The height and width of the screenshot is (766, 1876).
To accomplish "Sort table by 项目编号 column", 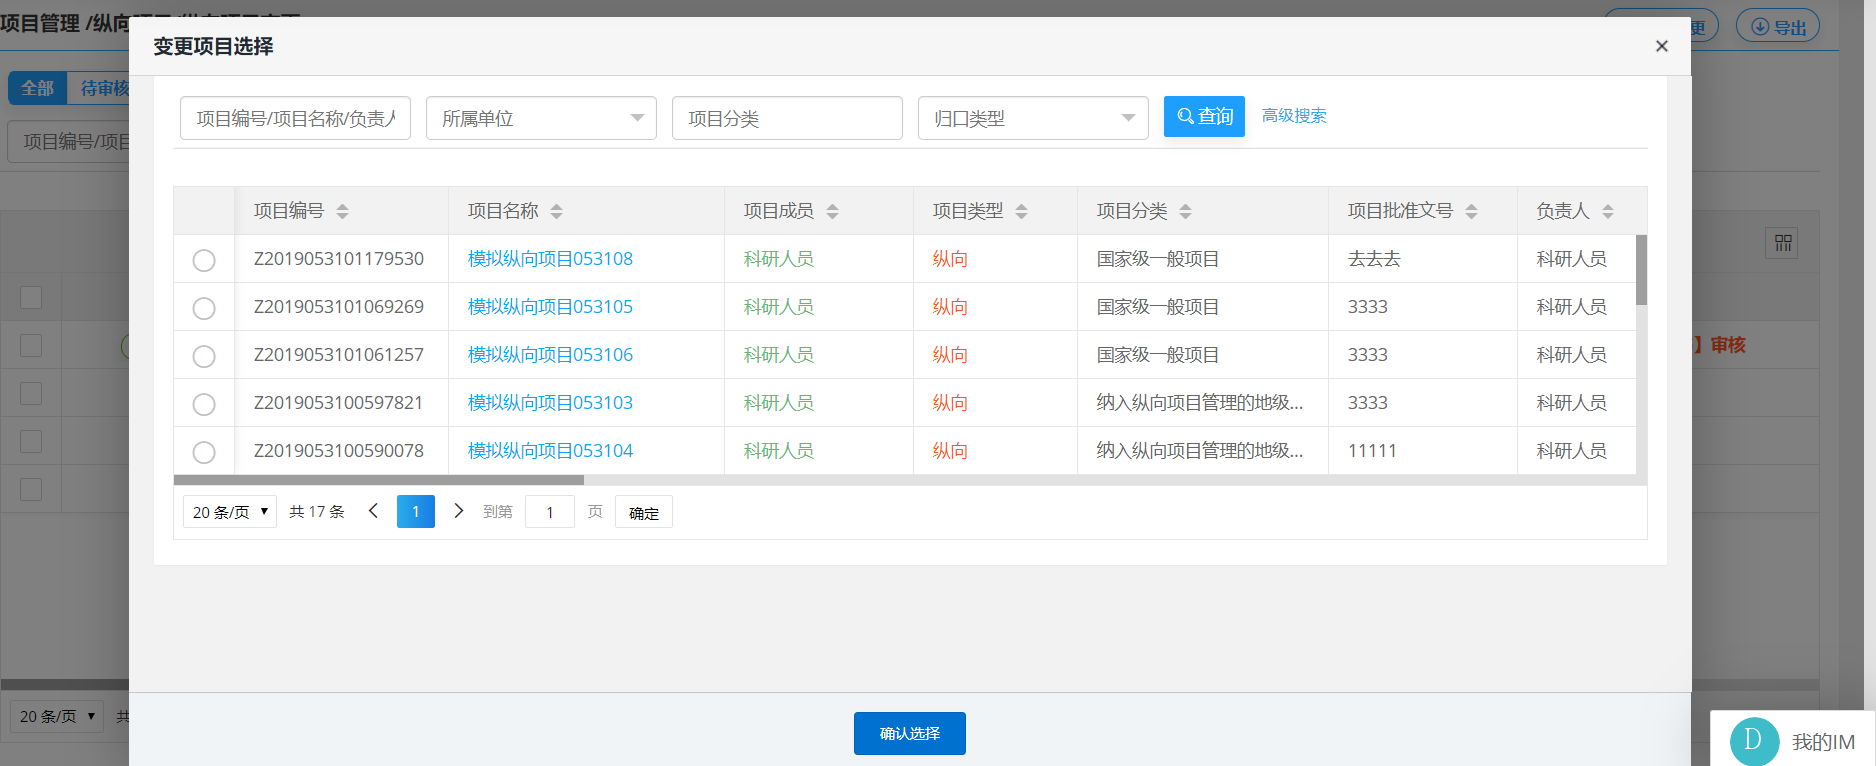I will (x=342, y=211).
